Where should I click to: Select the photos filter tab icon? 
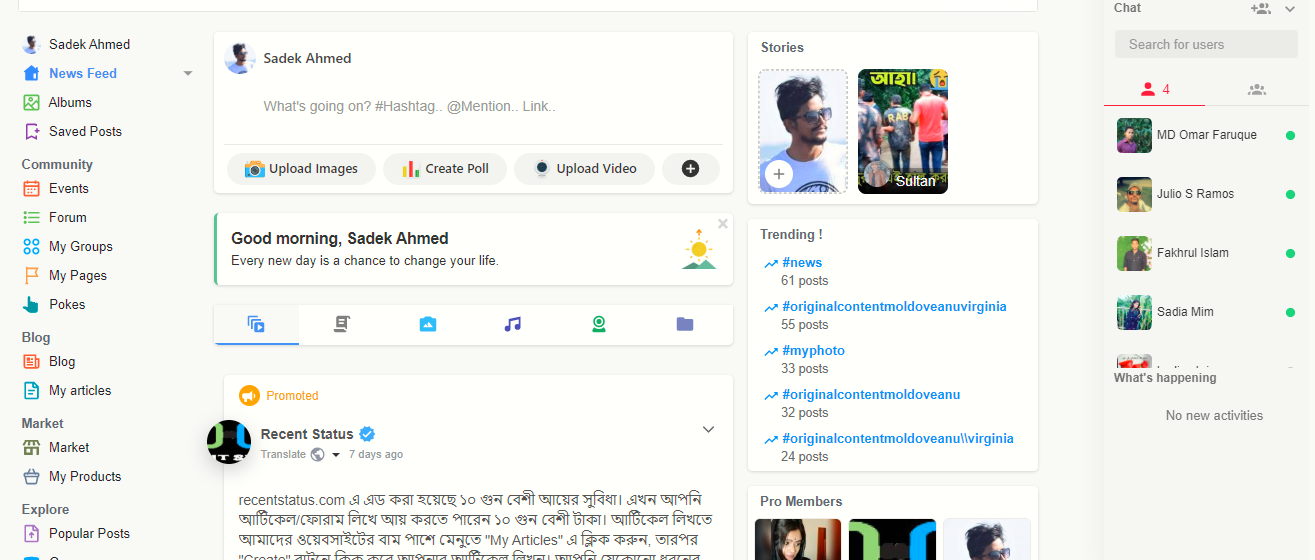428,324
